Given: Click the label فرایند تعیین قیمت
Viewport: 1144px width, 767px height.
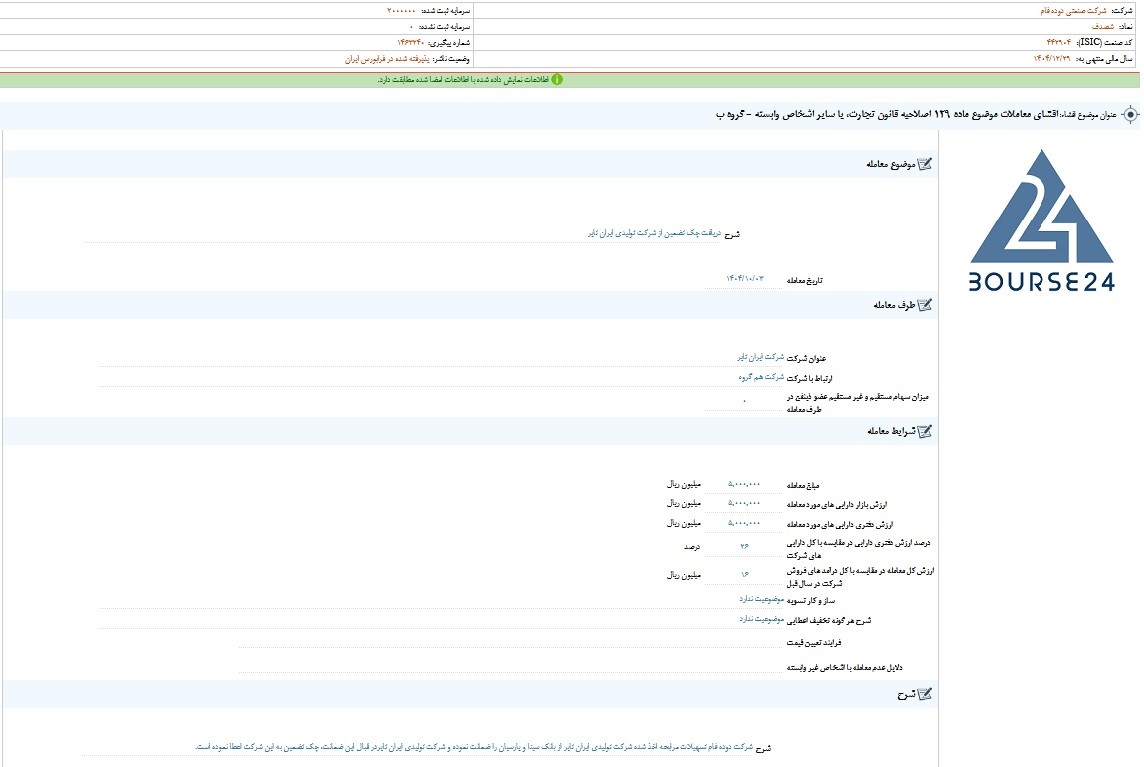Looking at the screenshot, I should pyautogui.click(x=813, y=643).
